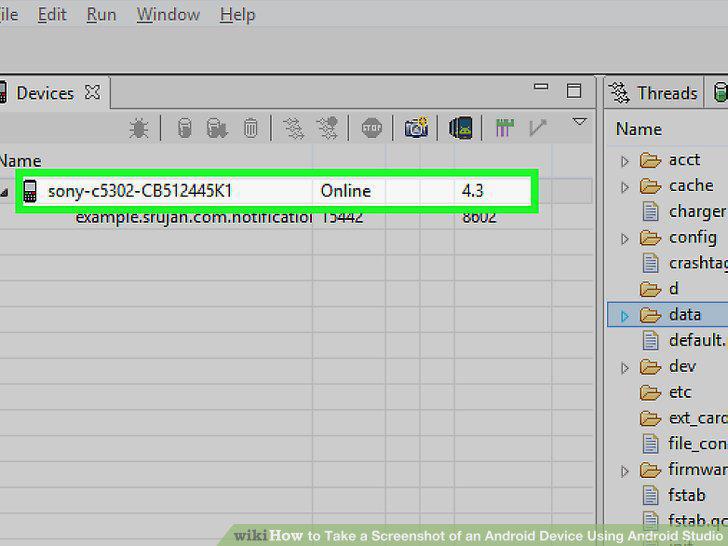728x546 pixels.
Task: Click the Cause GC trash can icon
Action: (x=250, y=128)
